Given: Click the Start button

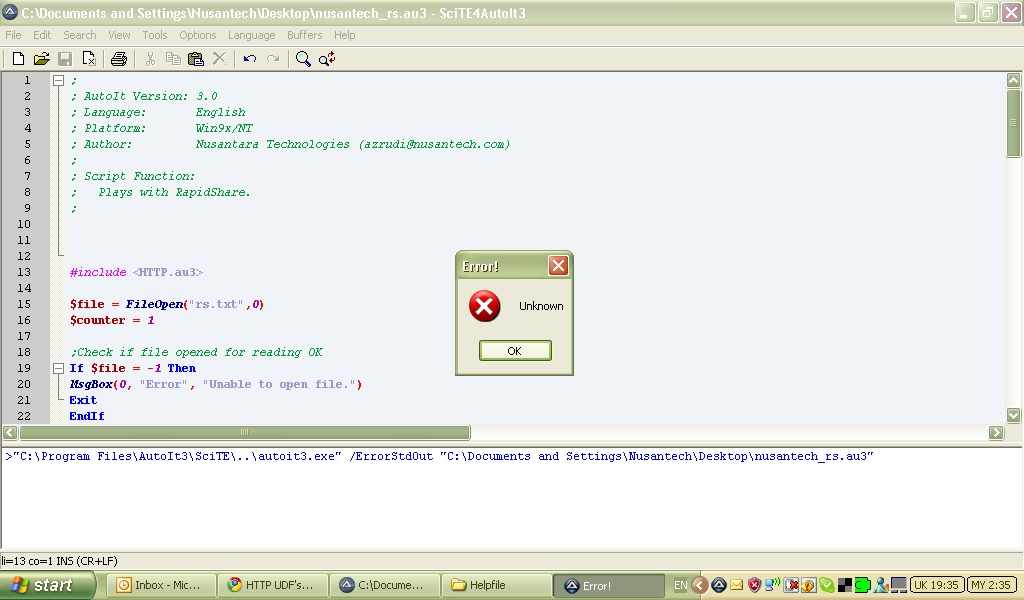Looking at the screenshot, I should tap(41, 586).
